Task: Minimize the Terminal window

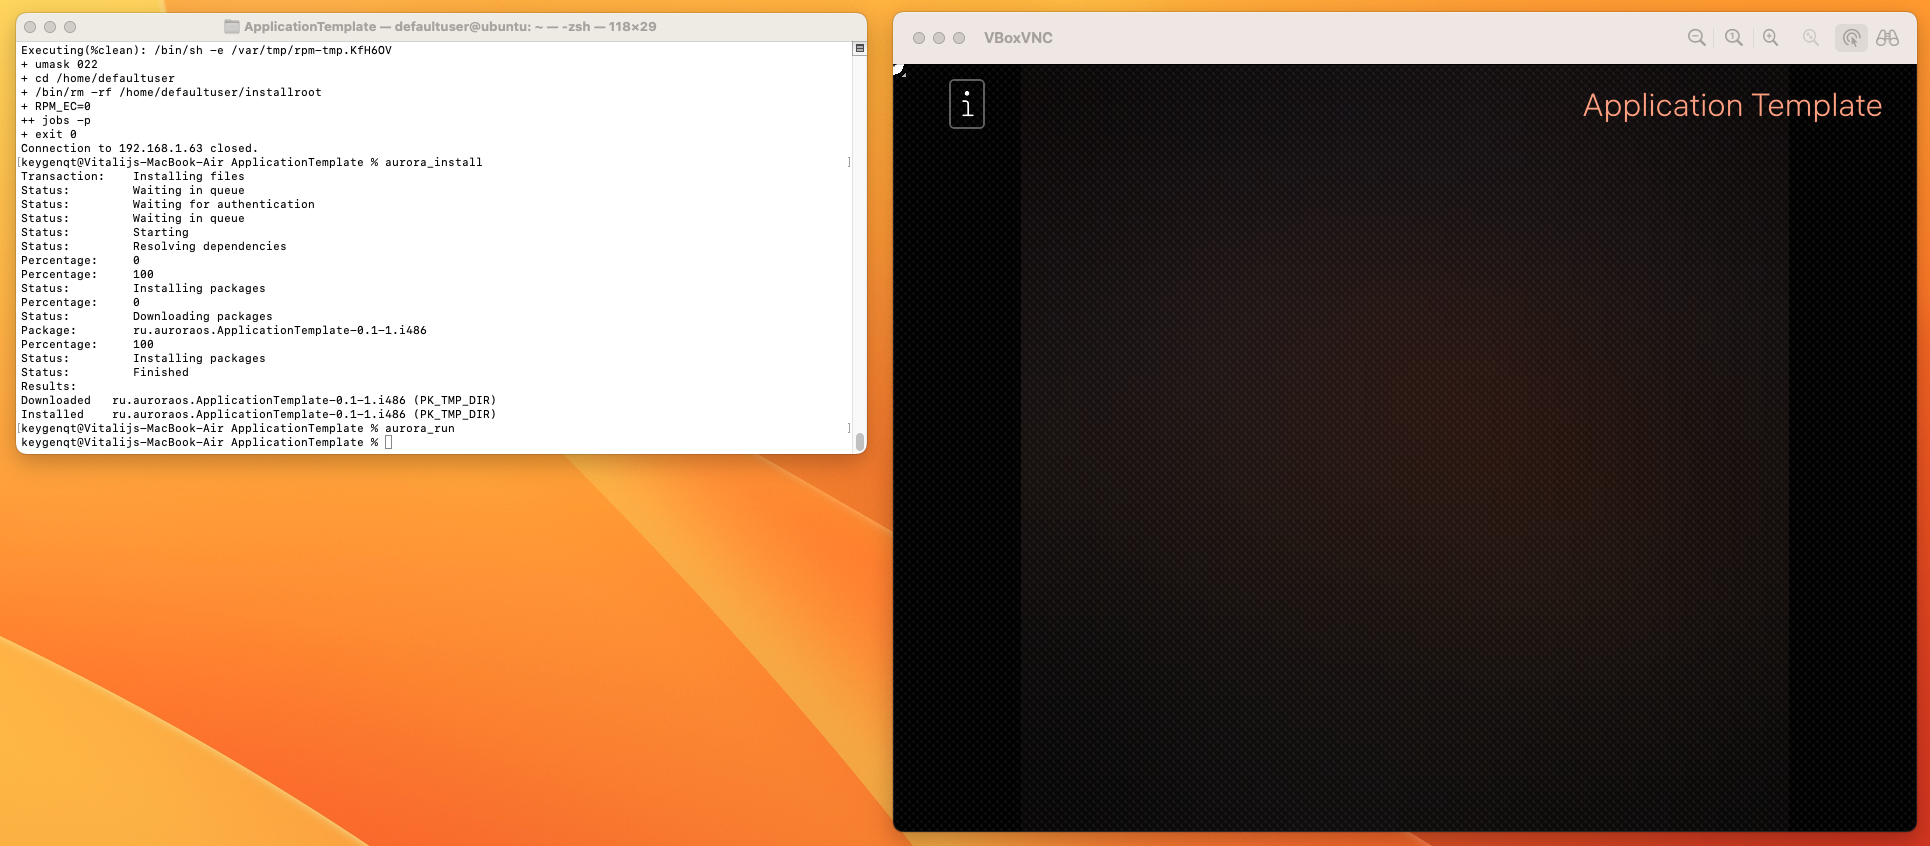Action: (50, 27)
